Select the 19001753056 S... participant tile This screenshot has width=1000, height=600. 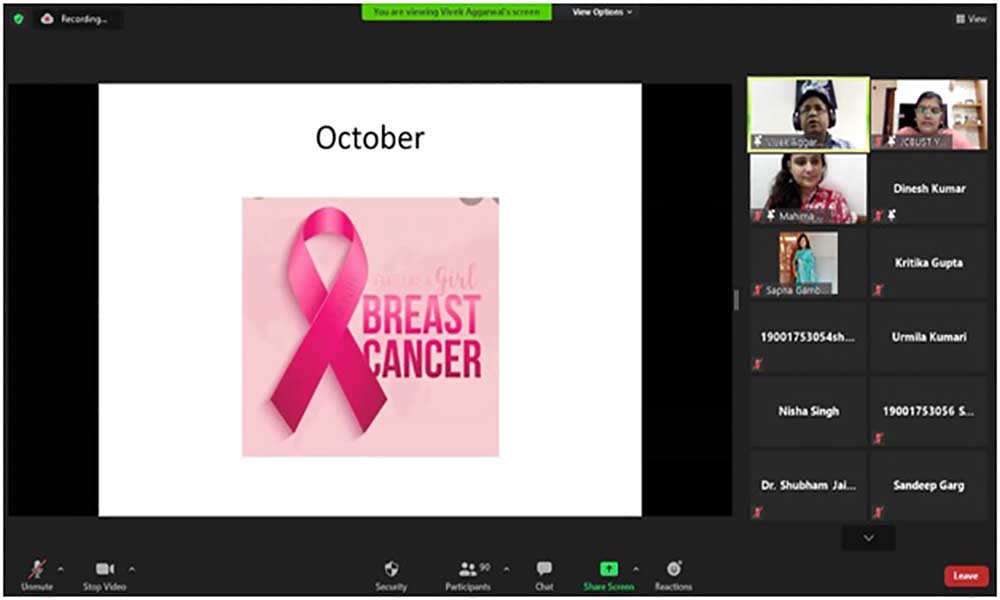(929, 412)
